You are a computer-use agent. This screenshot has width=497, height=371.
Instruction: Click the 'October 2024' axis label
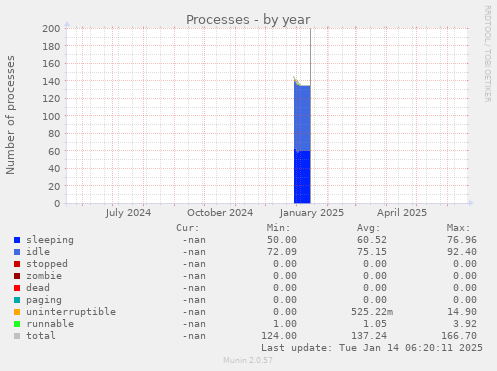(220, 213)
